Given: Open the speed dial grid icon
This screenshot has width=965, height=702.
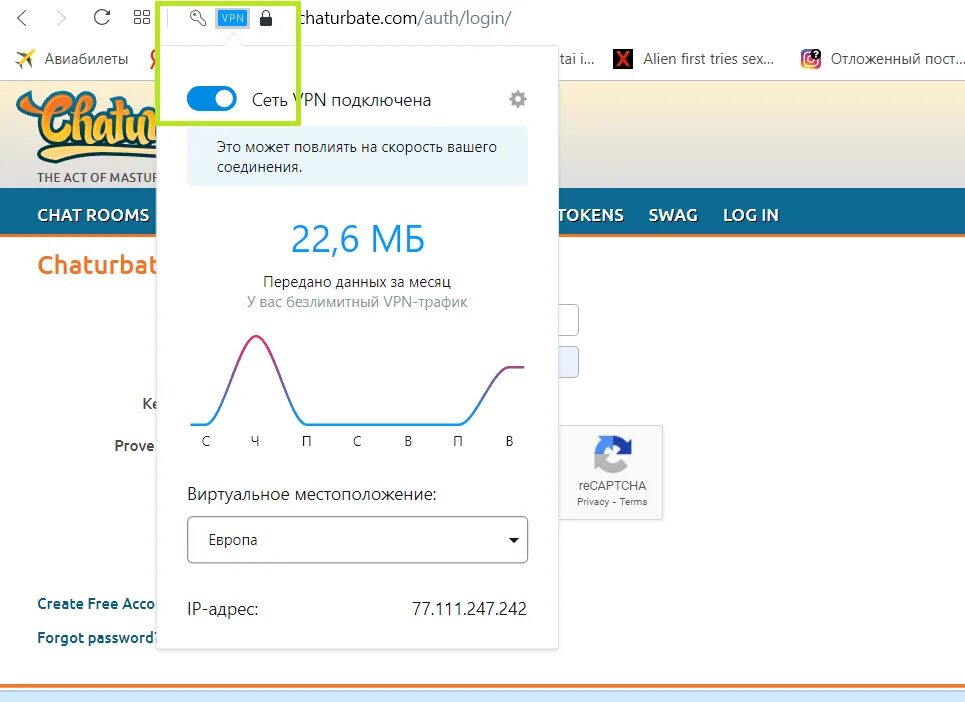Looking at the screenshot, I should pyautogui.click(x=142, y=18).
